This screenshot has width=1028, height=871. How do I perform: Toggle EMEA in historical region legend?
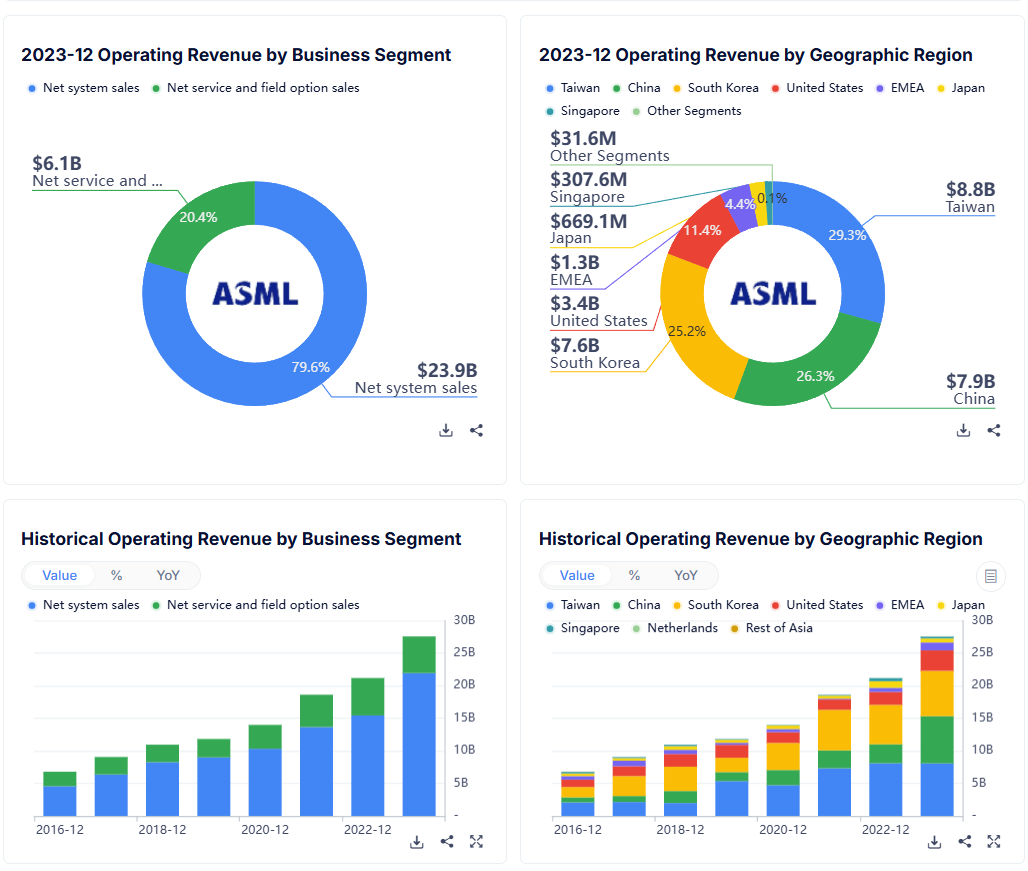coord(900,605)
